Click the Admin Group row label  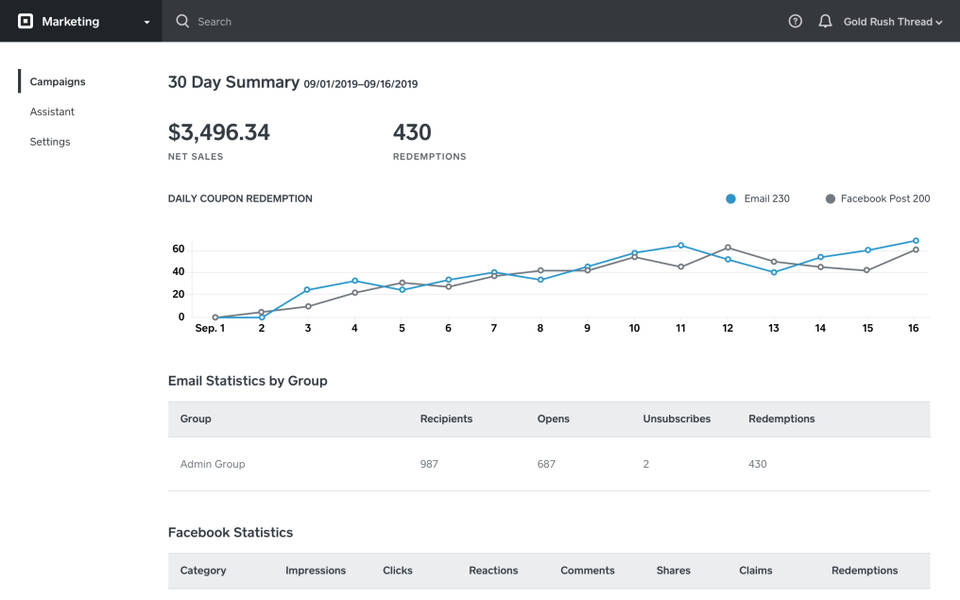click(x=212, y=464)
